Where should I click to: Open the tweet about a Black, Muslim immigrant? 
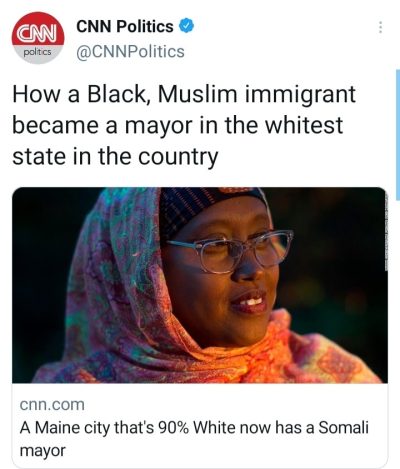[184, 126]
